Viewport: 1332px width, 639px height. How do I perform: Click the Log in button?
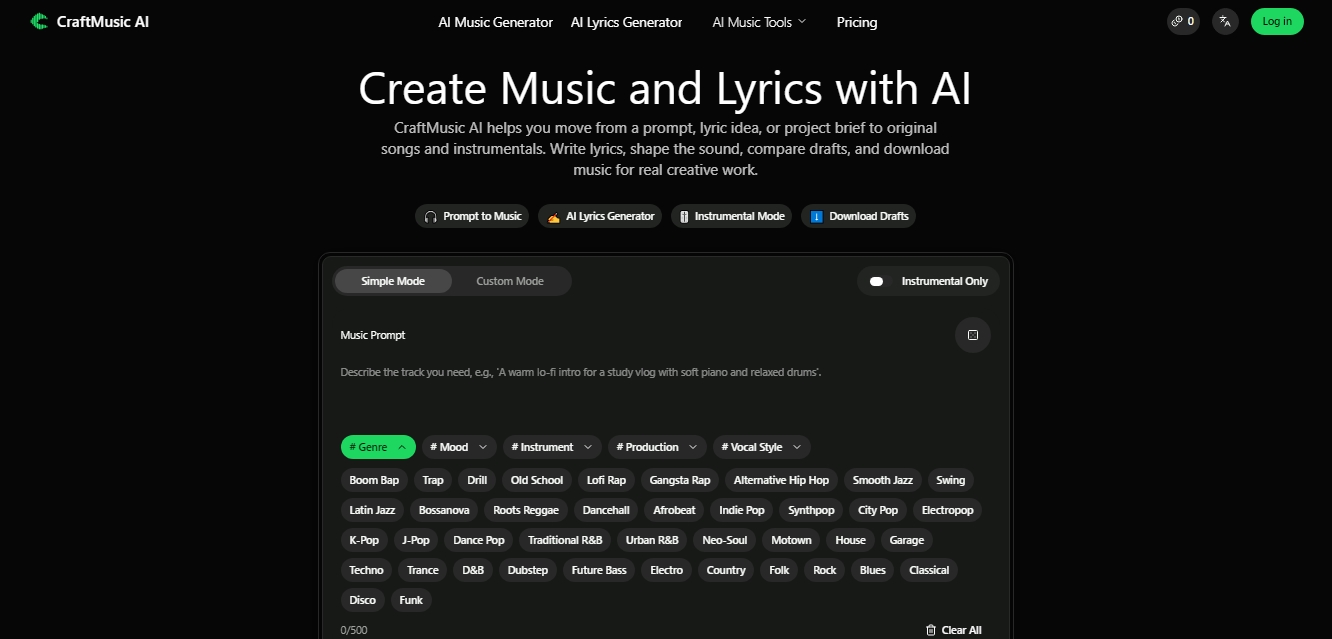1277,21
